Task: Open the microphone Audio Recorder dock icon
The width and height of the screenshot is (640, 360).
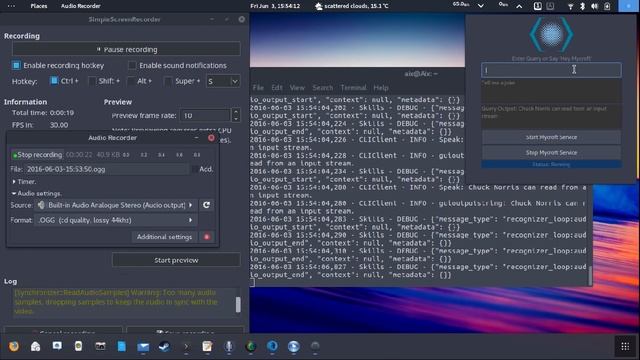Action: 229,347
